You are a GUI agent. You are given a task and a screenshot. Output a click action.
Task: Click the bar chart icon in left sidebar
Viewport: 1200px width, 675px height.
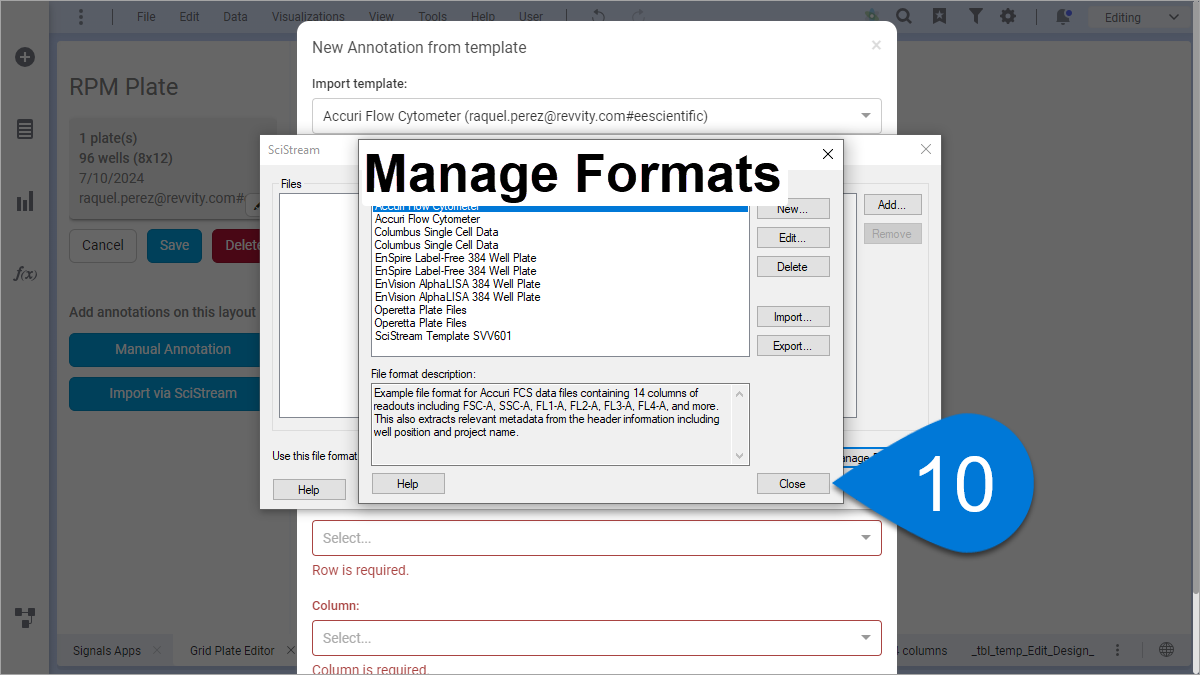point(25,201)
